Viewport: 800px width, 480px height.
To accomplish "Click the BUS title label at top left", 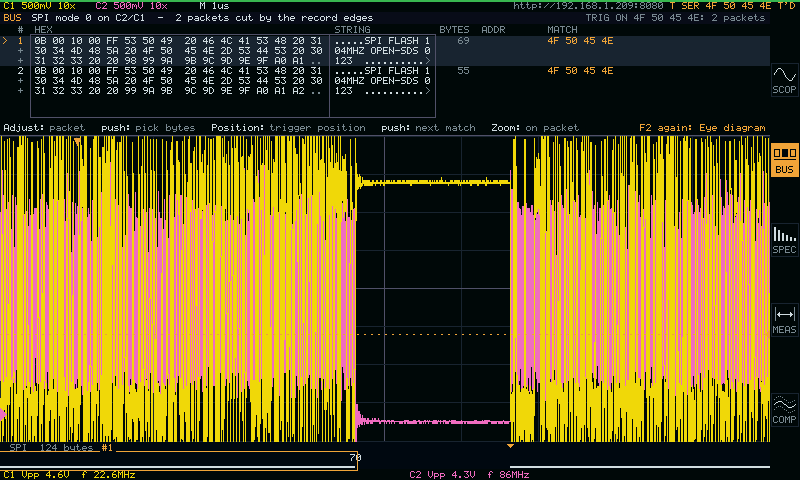I will [12, 17].
